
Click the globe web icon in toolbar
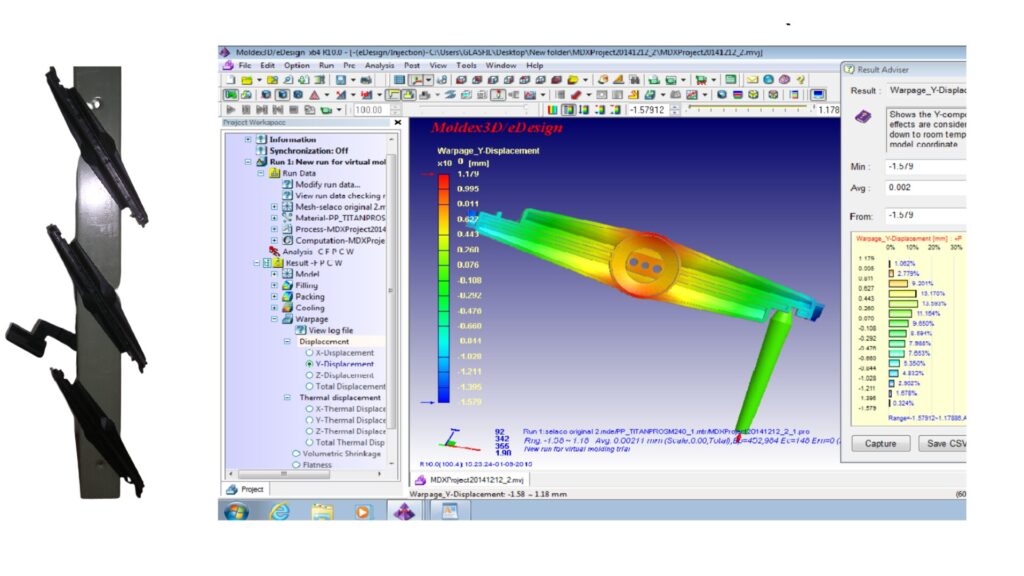tap(769, 80)
